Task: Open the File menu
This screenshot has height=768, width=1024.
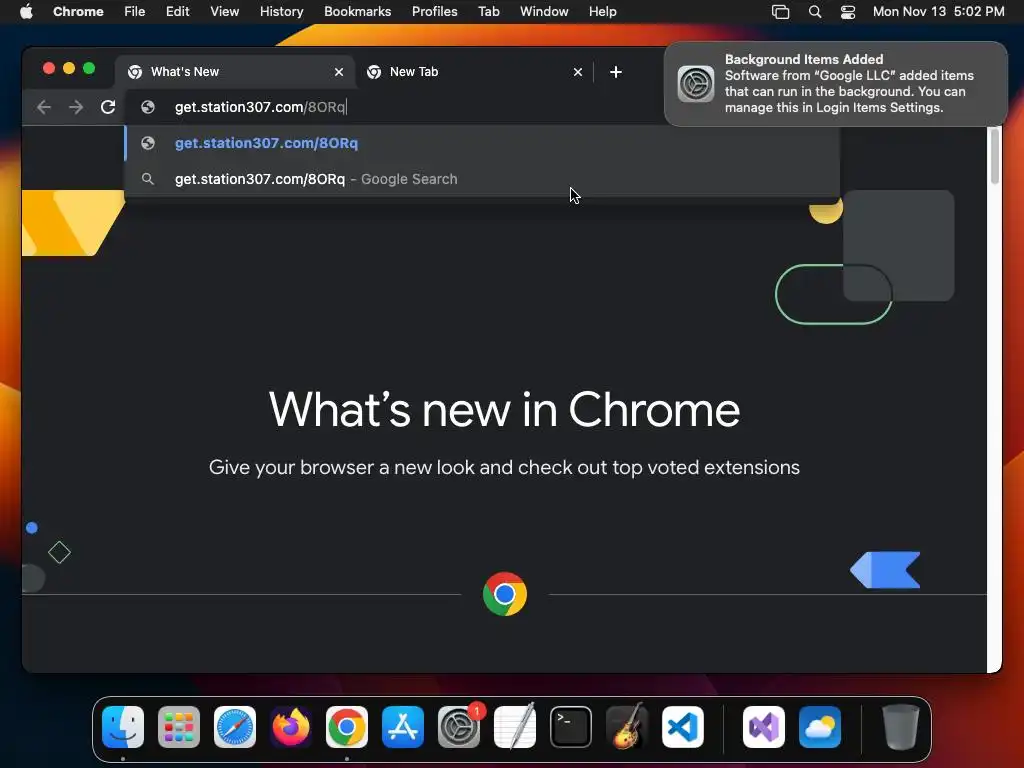Action: coord(135,12)
